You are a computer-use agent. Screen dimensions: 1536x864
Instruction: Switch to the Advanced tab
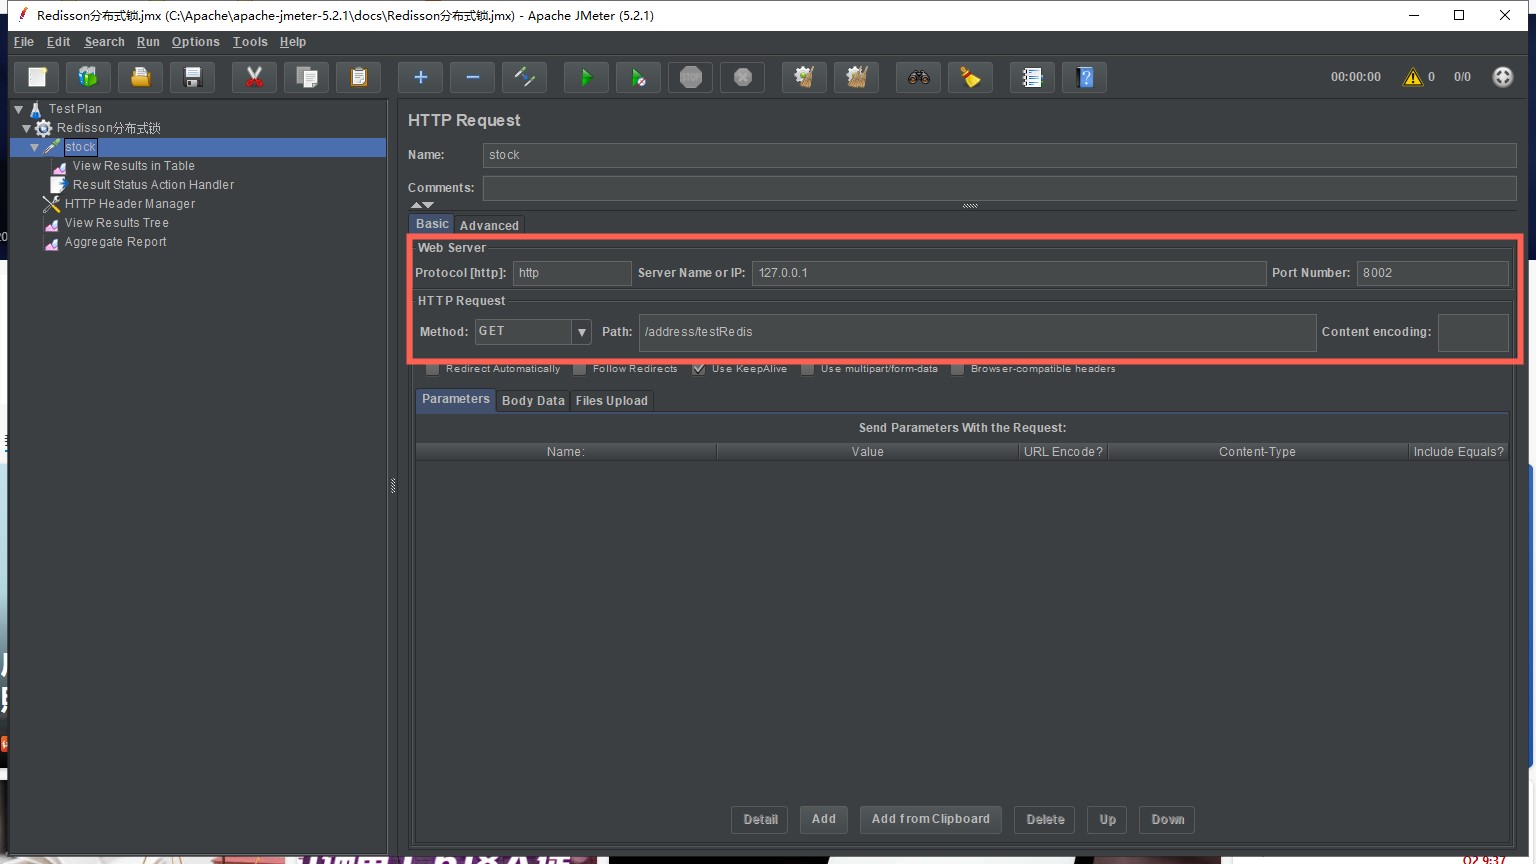(x=489, y=225)
